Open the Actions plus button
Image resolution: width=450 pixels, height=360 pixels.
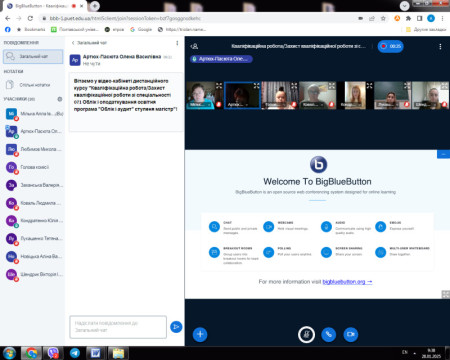[x=200, y=334]
